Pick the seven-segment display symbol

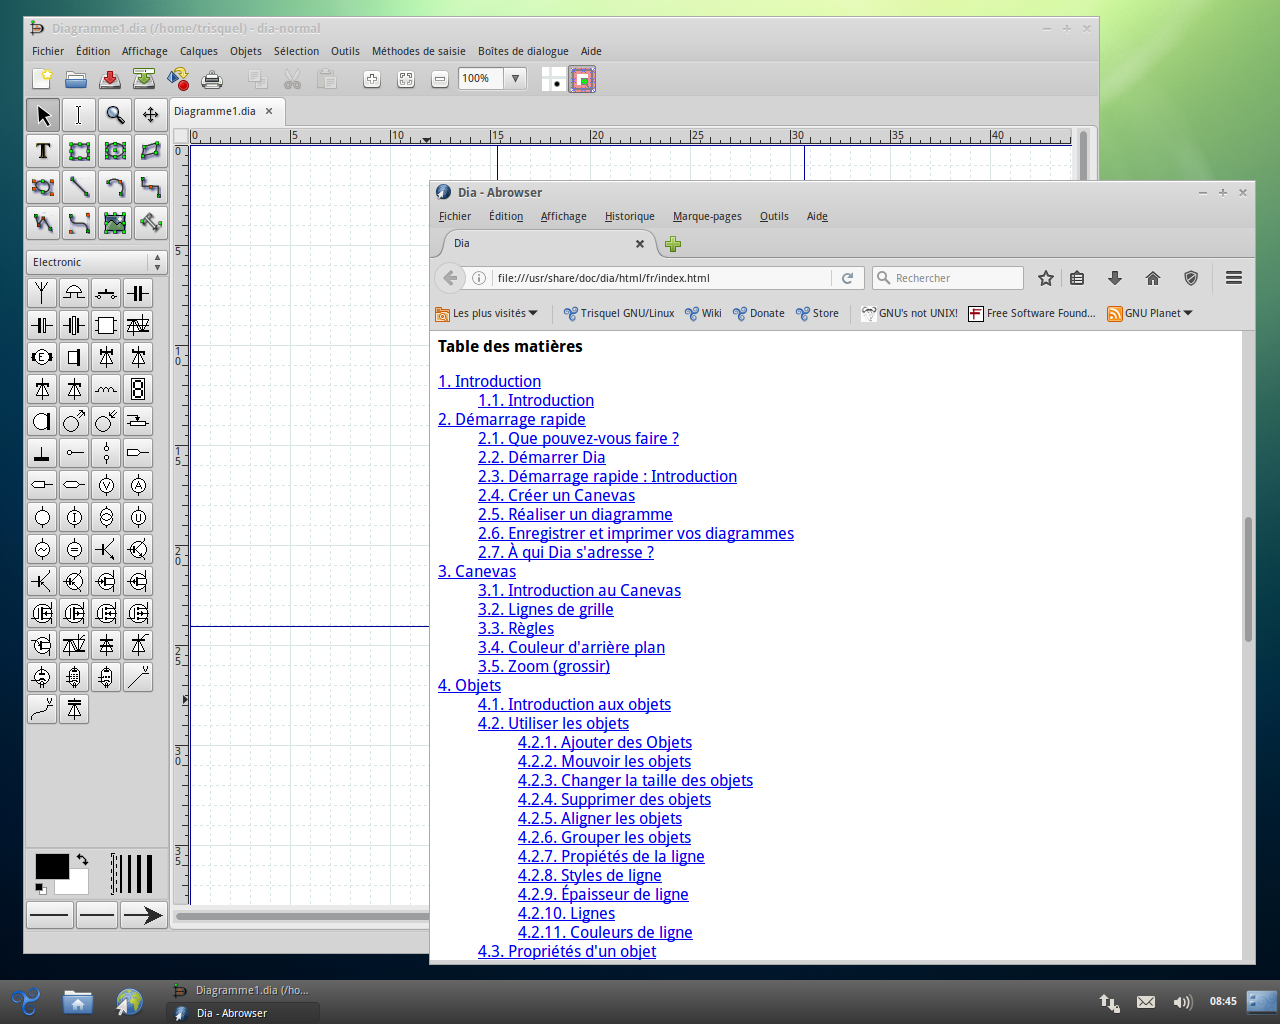pyautogui.click(x=138, y=389)
